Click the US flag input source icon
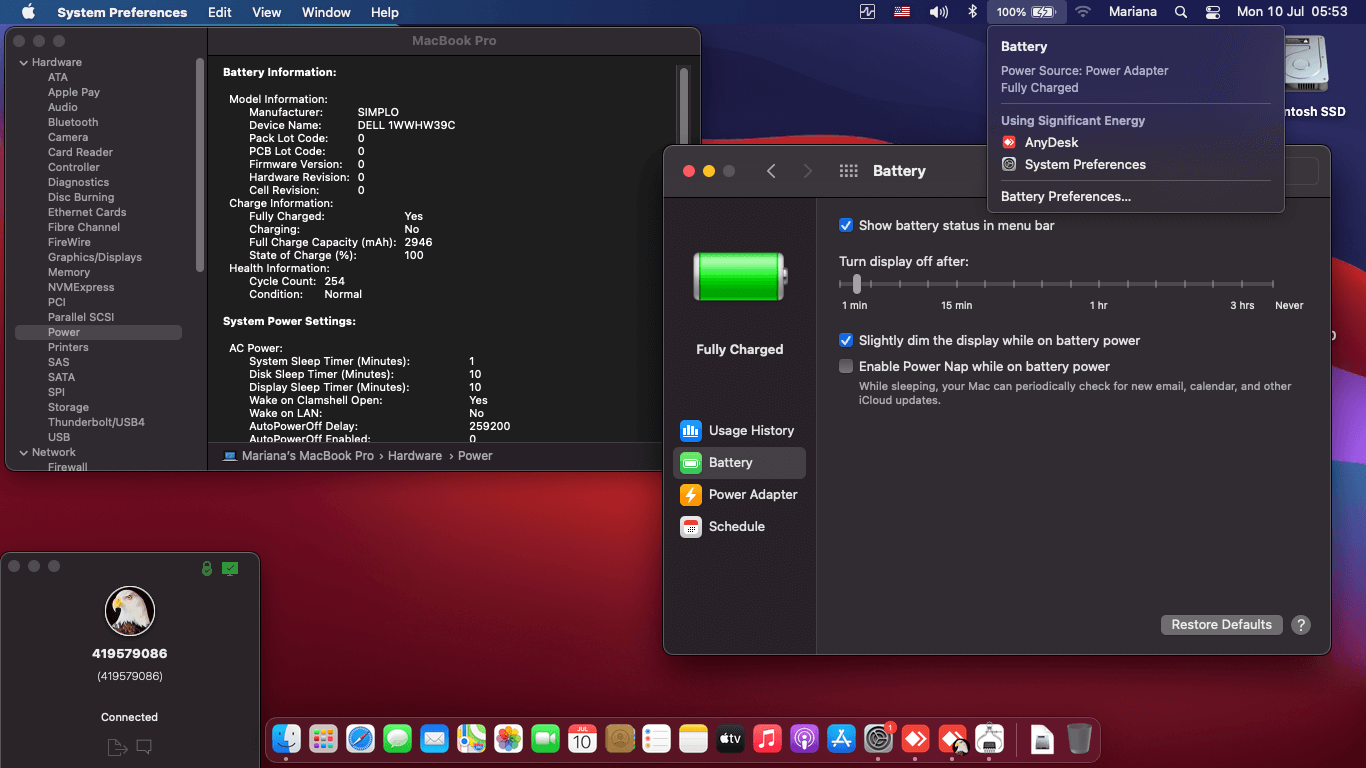The image size is (1366, 768). (902, 12)
